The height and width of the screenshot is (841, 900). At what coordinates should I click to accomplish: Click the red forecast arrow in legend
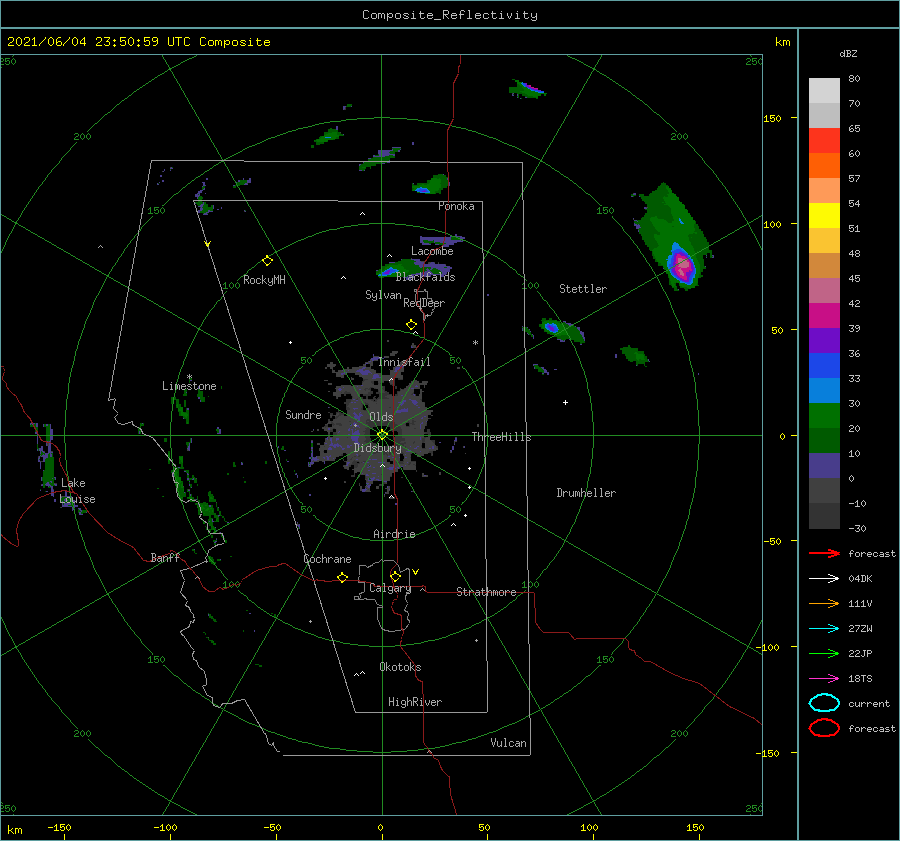tap(824, 553)
